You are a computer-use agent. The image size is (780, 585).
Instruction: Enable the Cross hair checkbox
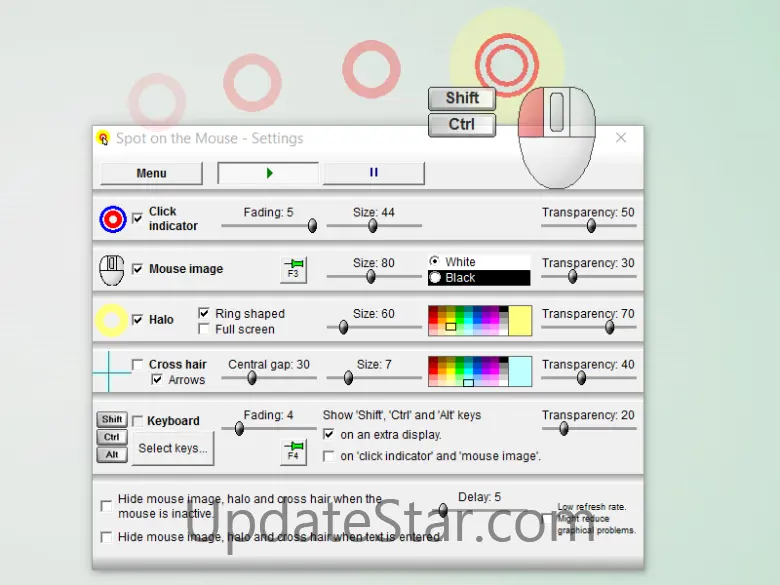[137, 365]
